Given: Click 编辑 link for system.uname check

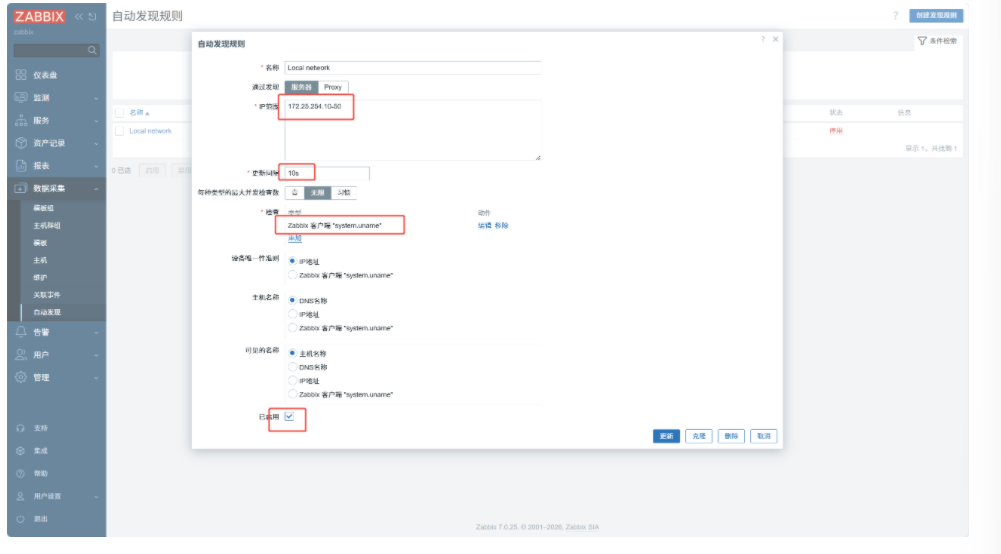Looking at the screenshot, I should pyautogui.click(x=485, y=225).
